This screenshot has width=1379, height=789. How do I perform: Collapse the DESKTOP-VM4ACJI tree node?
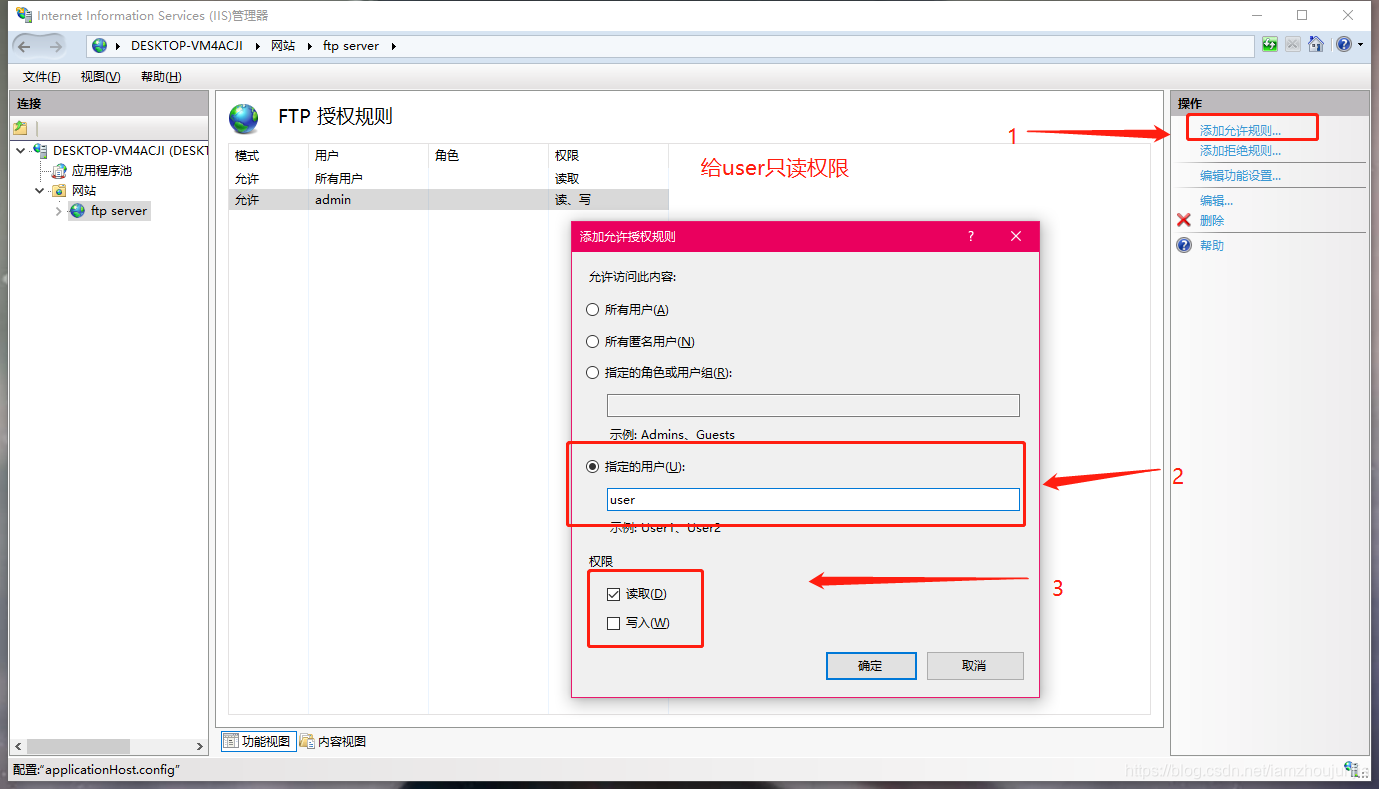[23, 151]
